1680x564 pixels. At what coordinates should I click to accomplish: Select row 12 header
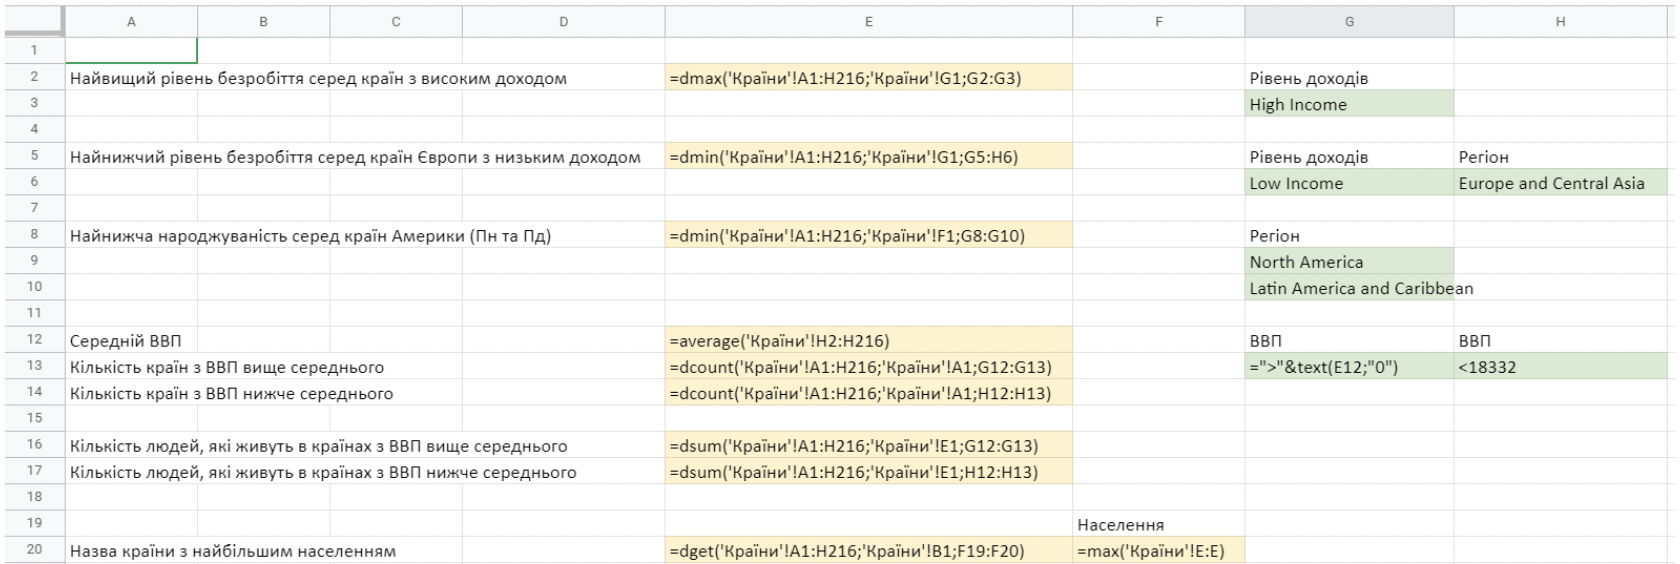pos(34,340)
